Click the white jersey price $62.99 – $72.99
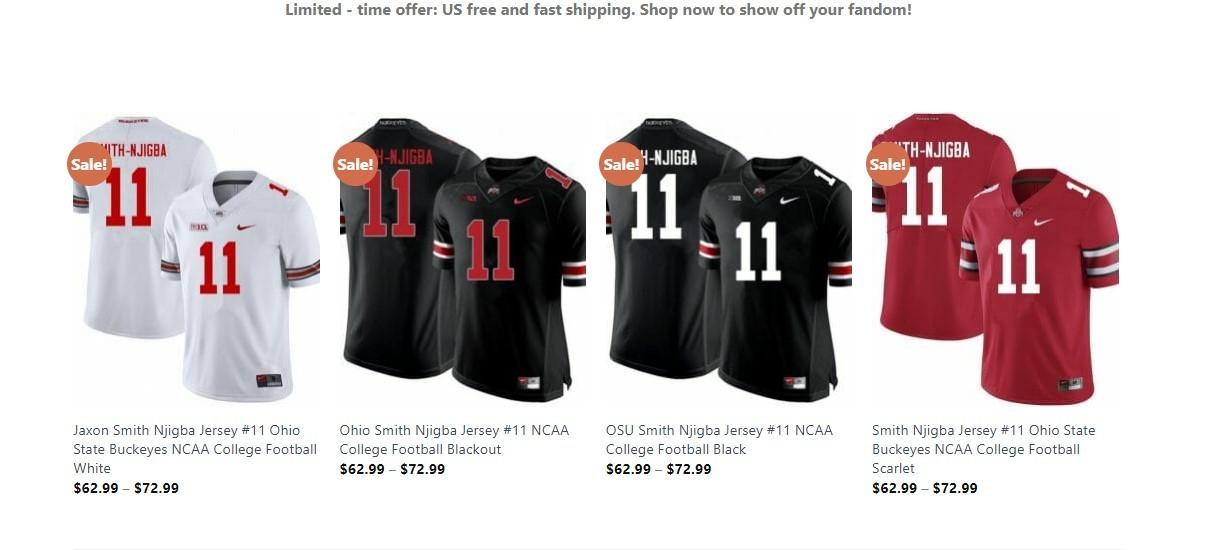 126,488
